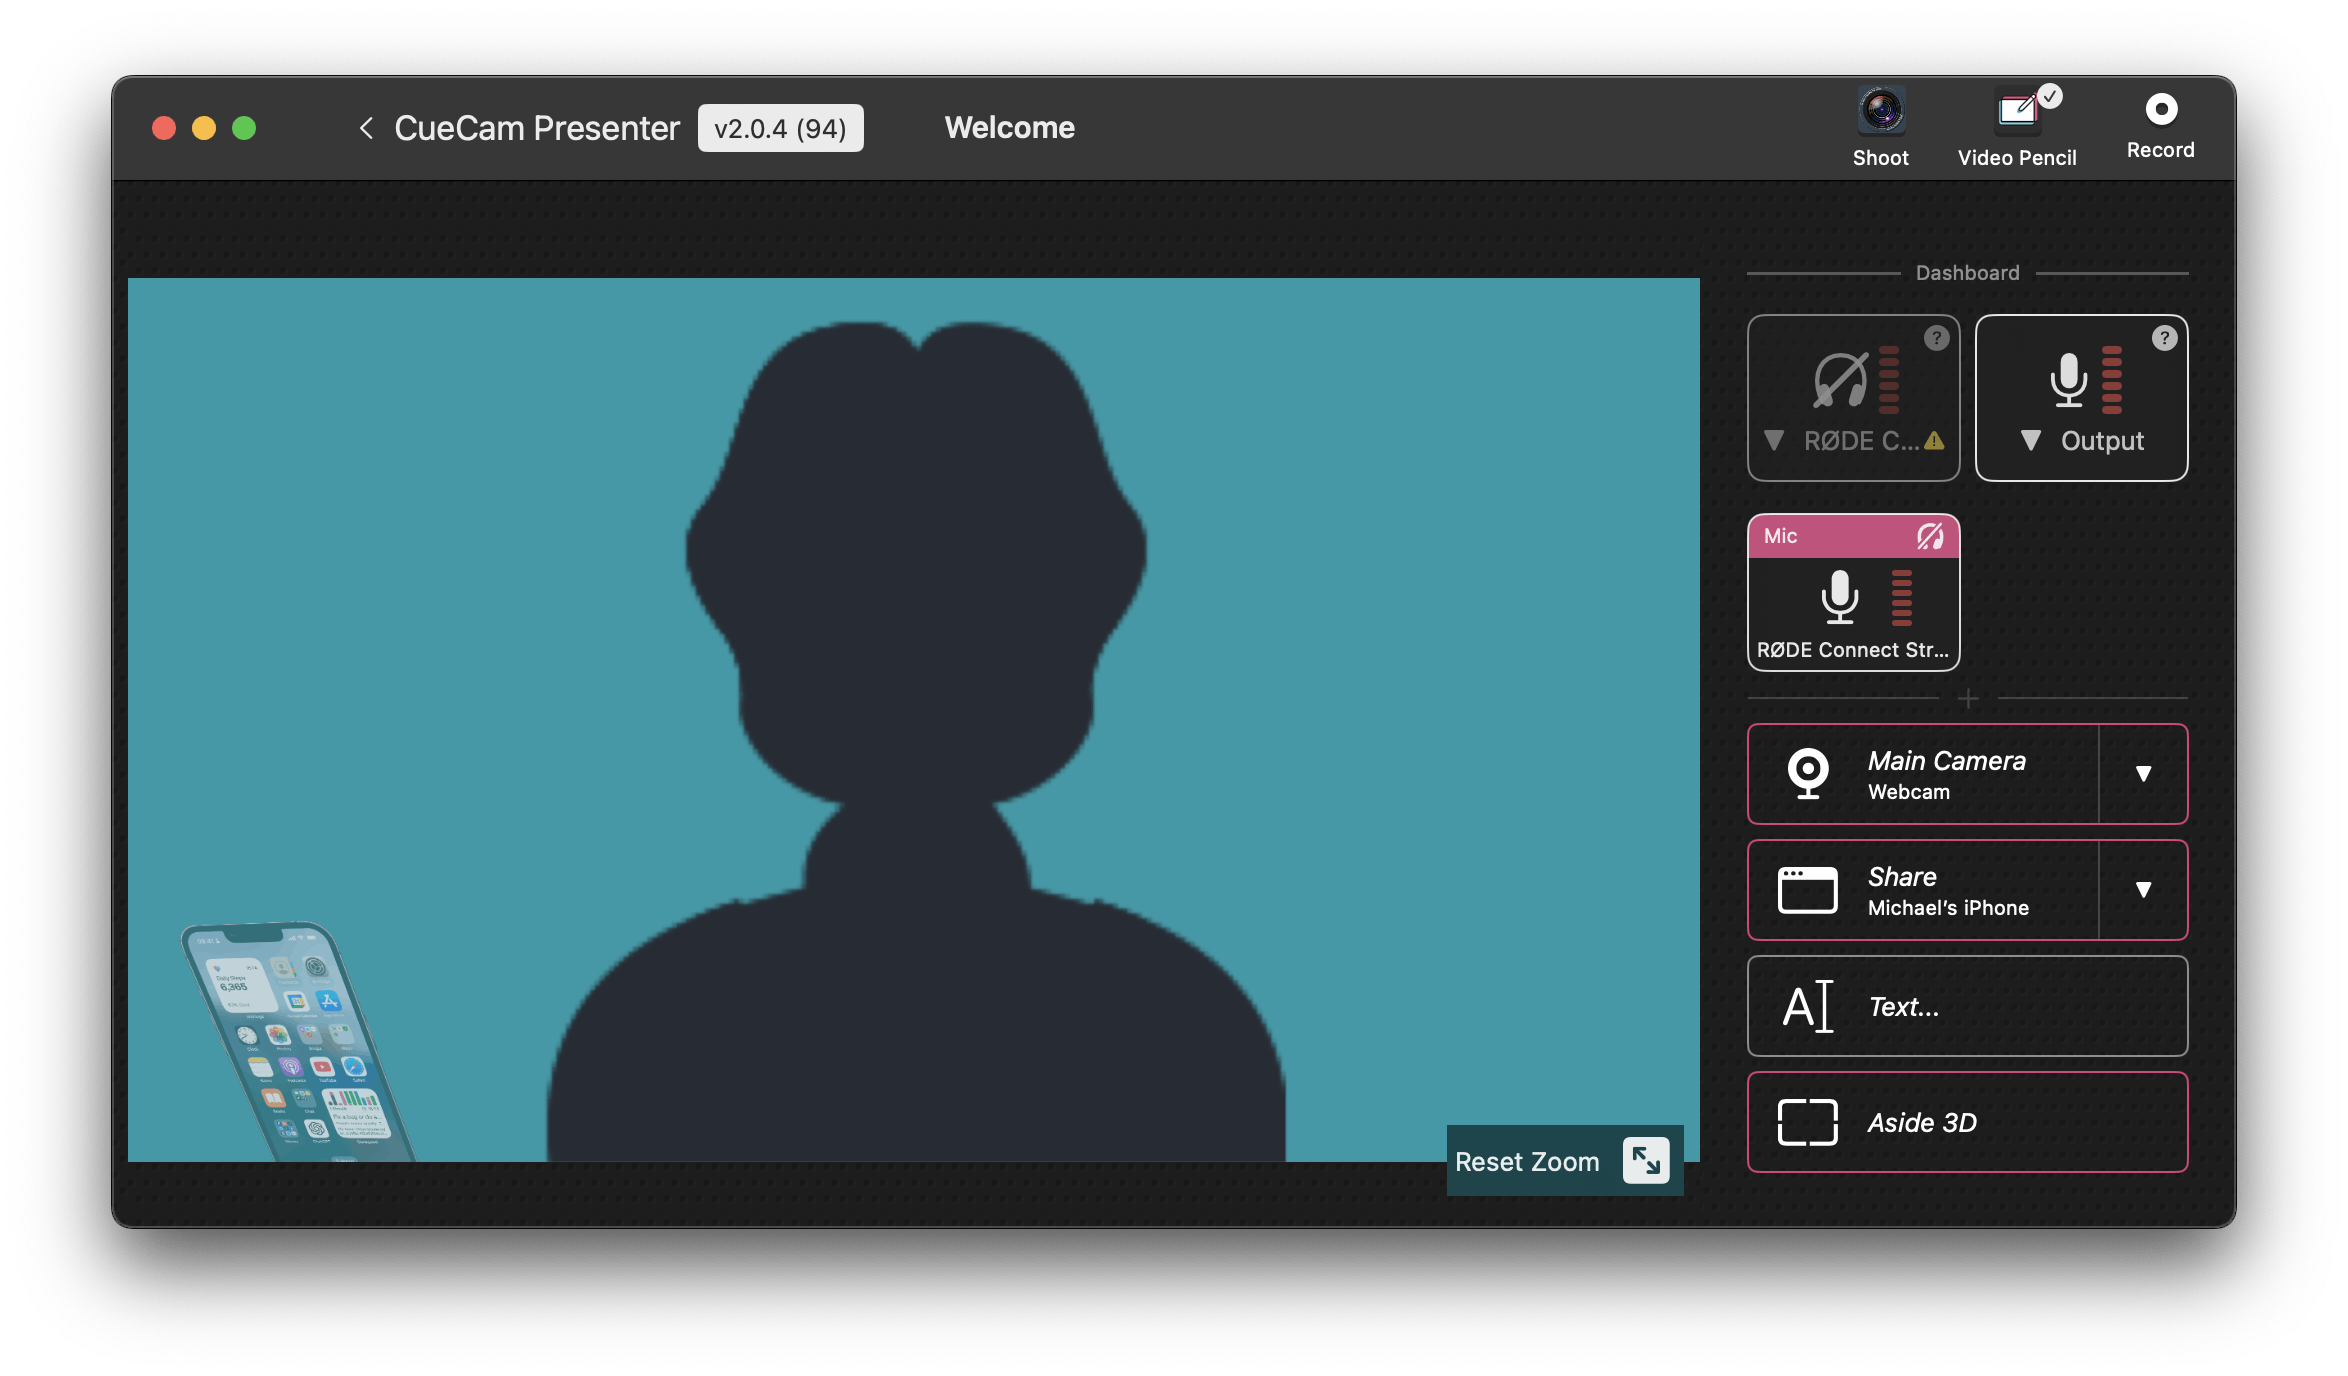Click the plus to add a dashboard item
This screenshot has height=1376, width=2348.
coord(1968,699)
